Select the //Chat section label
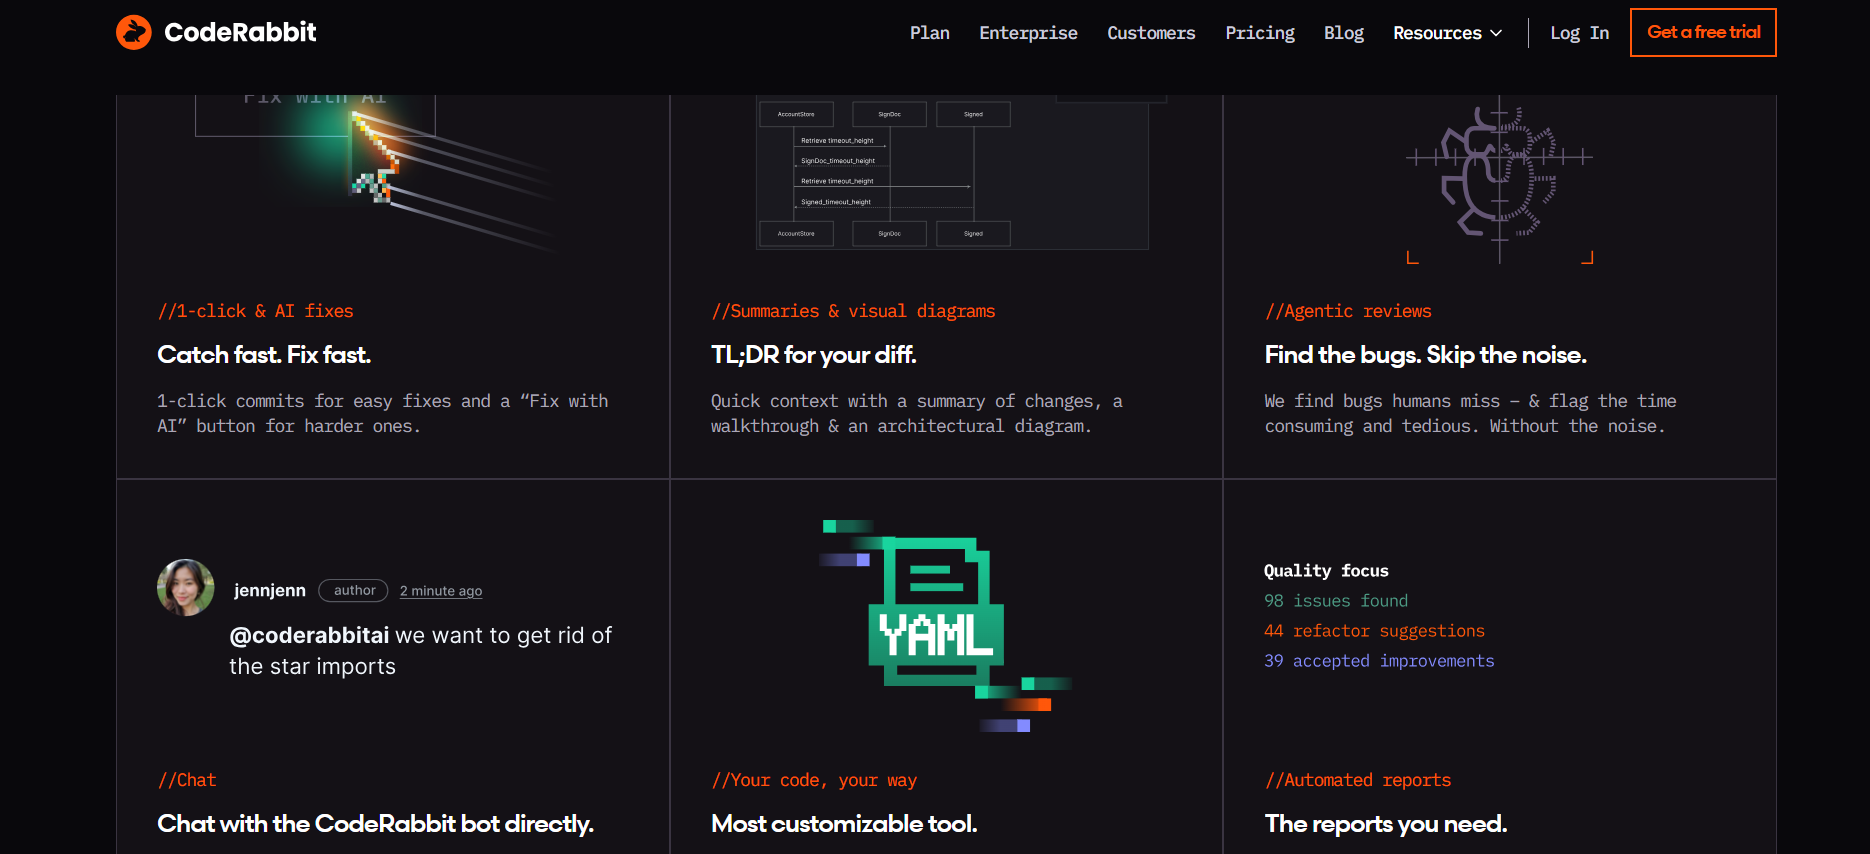The height and width of the screenshot is (854, 1870). [187, 780]
